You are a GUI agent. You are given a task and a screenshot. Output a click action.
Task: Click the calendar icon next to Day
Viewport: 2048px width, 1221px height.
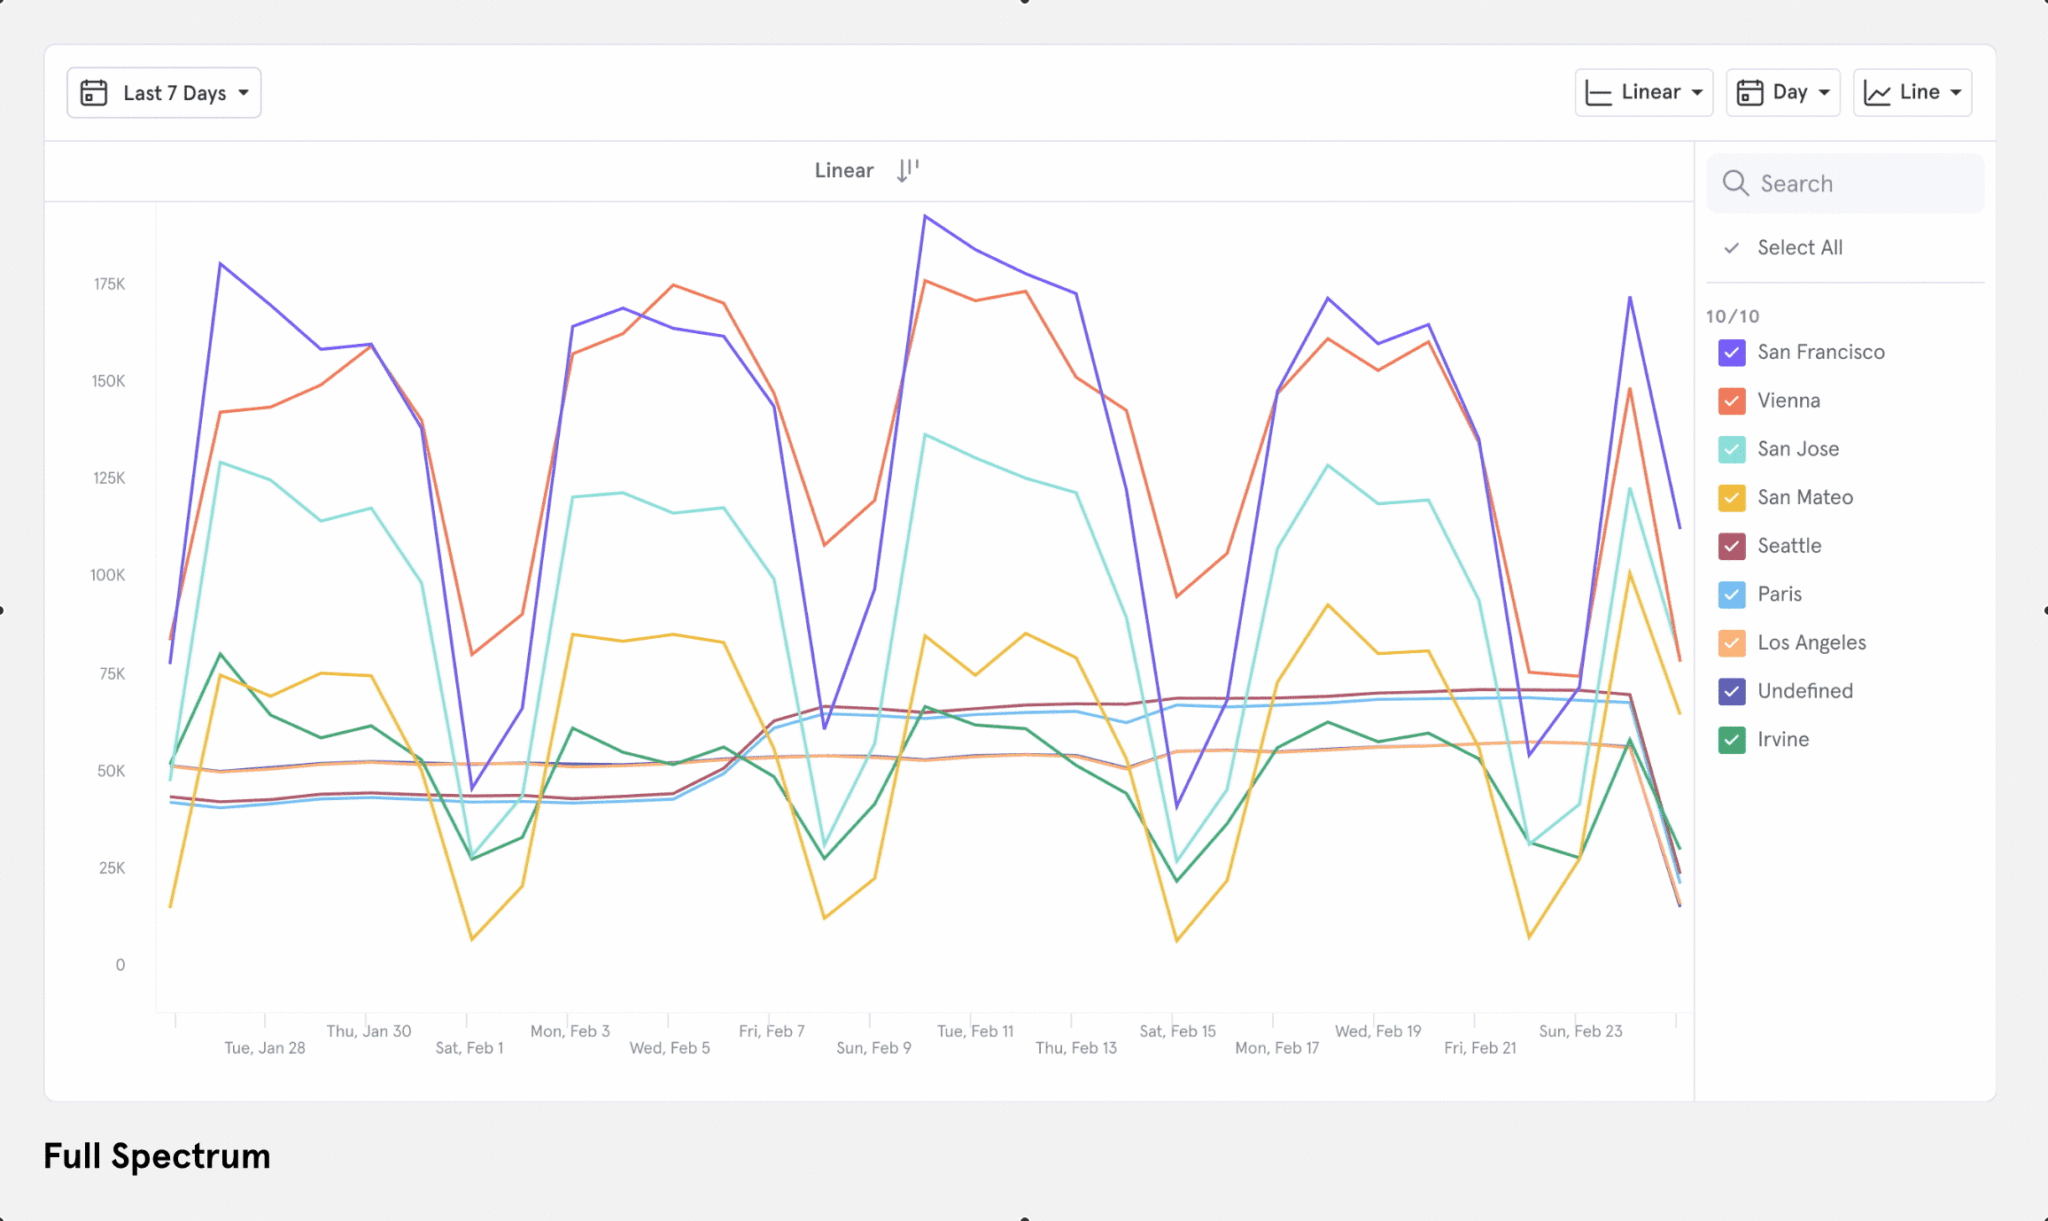1750,93
